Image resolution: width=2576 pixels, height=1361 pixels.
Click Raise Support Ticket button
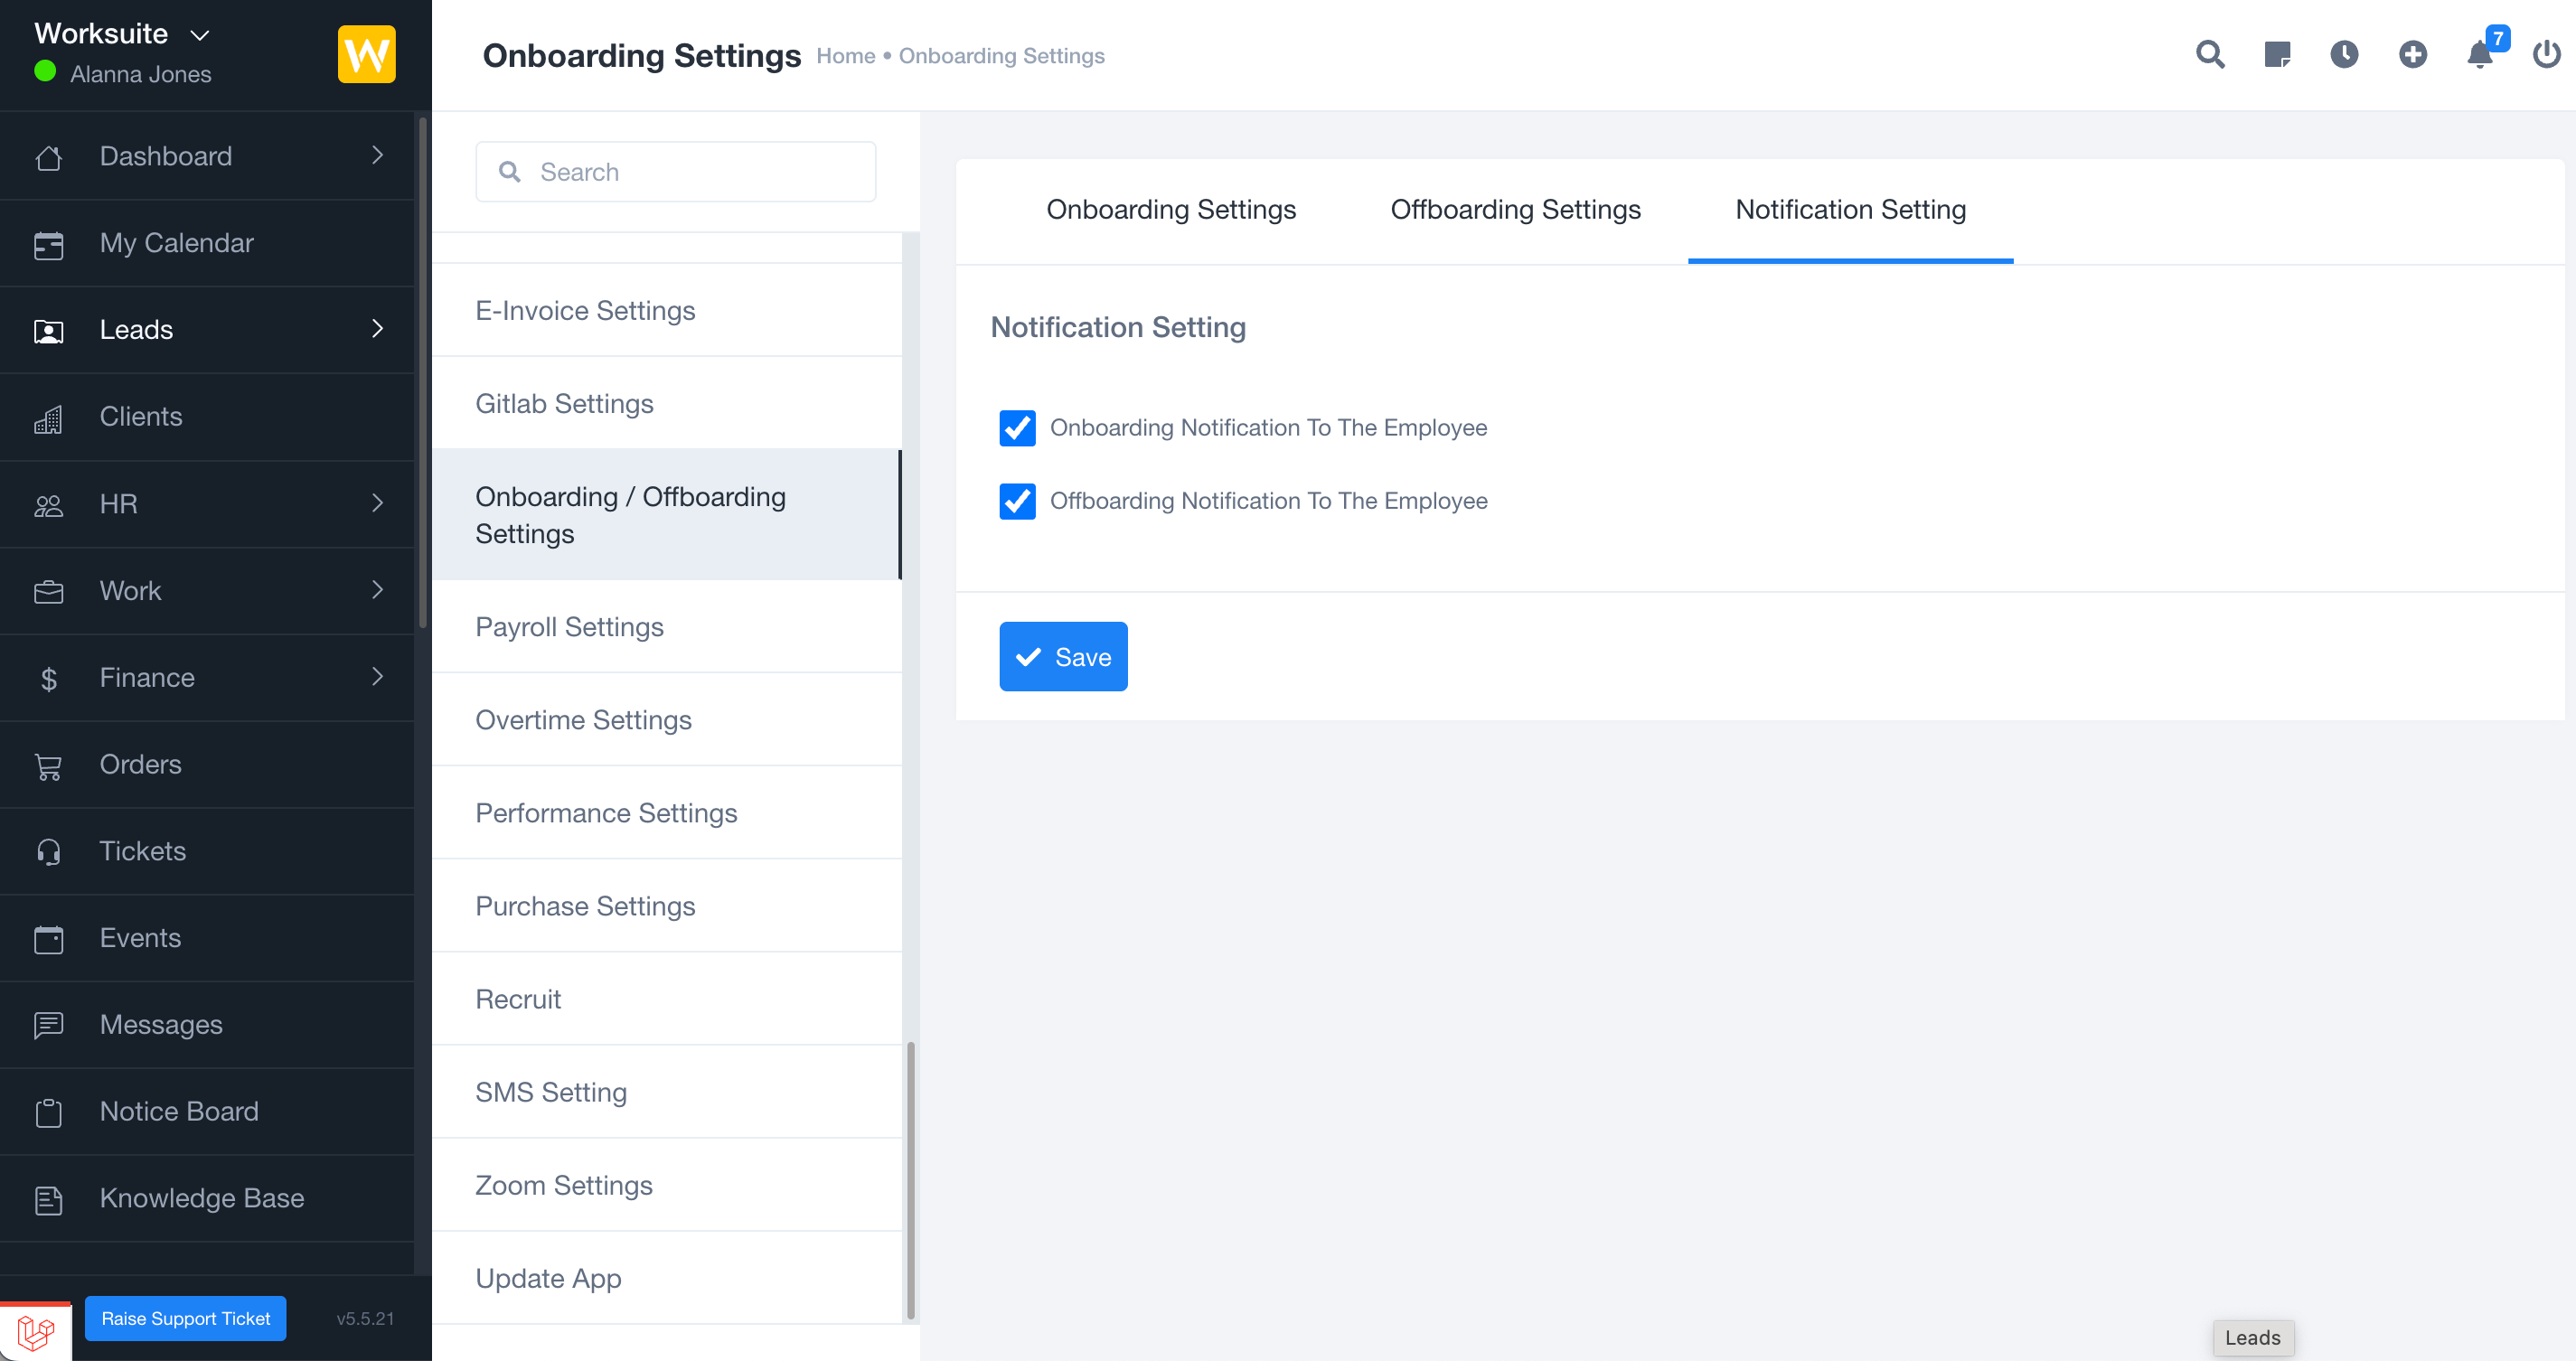(185, 1318)
